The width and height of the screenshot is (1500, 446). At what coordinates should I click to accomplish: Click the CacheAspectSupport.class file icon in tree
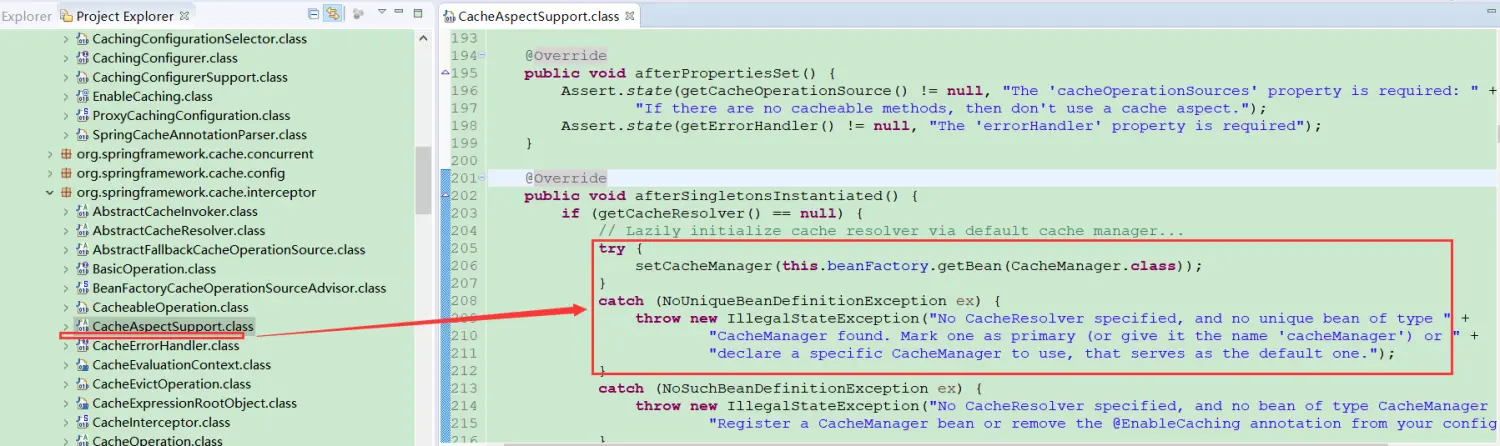[x=82, y=327]
